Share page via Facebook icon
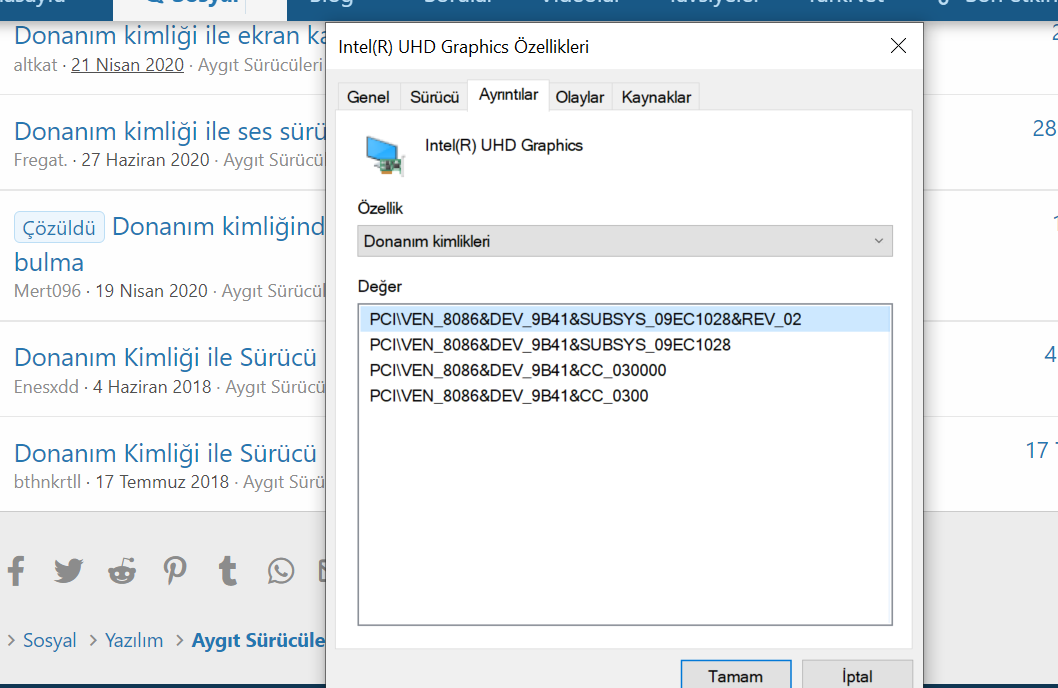Viewport: 1058px width, 688px height. 17,571
